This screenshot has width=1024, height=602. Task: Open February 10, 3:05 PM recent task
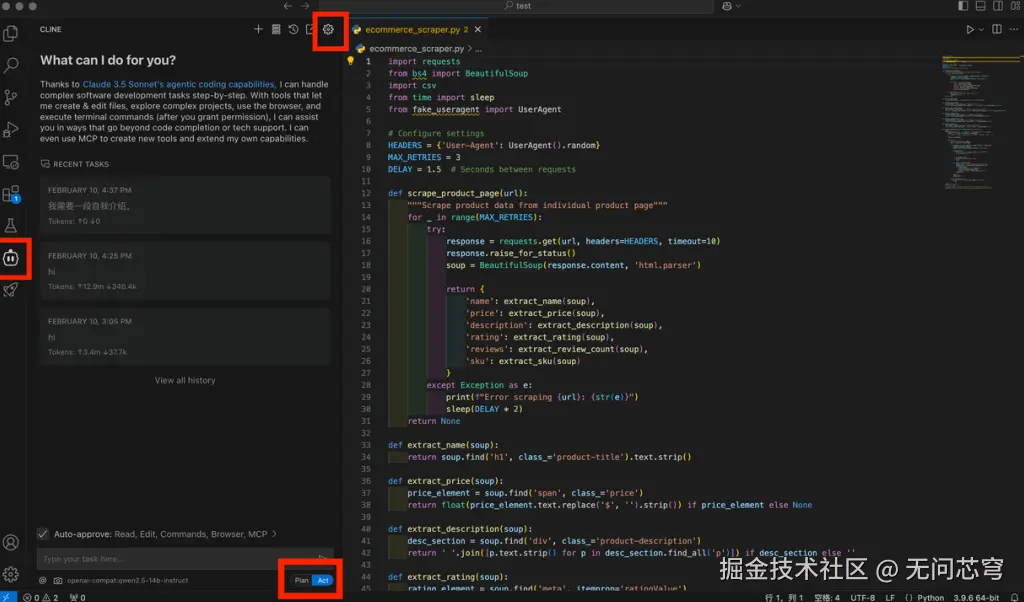[185, 336]
